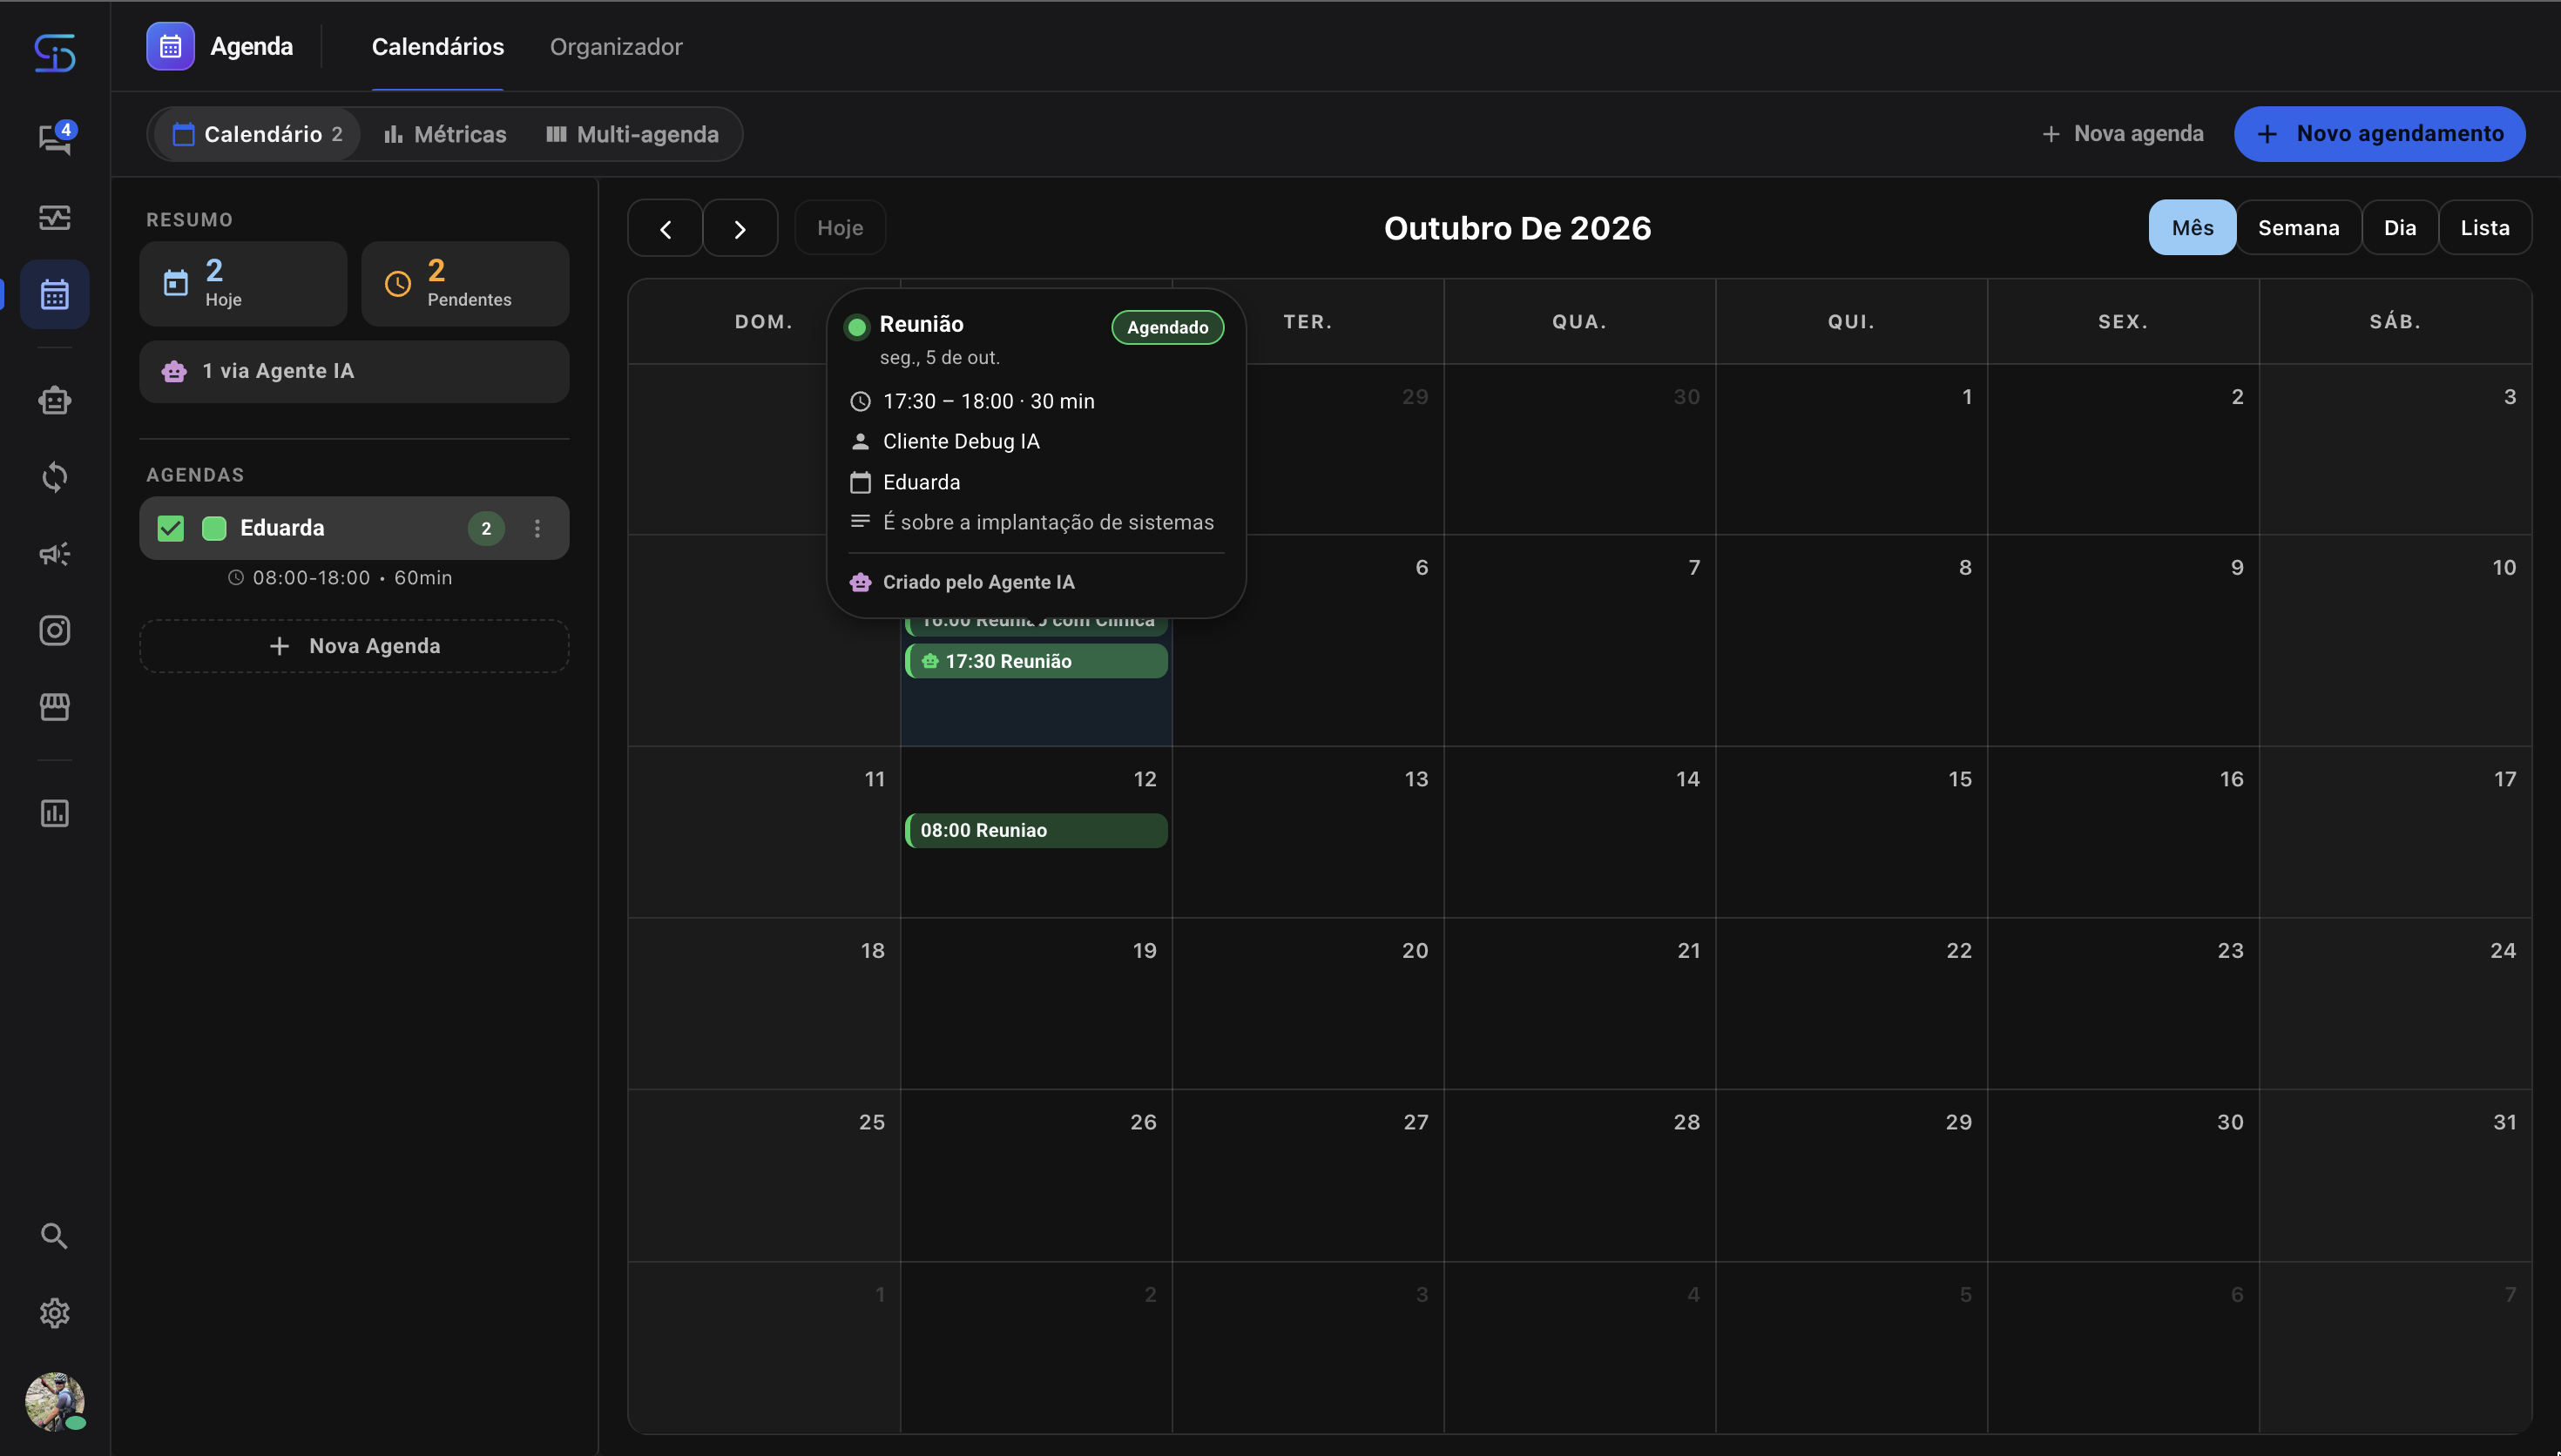Switch to Semana view
The width and height of the screenshot is (2561, 1456).
[2299, 228]
